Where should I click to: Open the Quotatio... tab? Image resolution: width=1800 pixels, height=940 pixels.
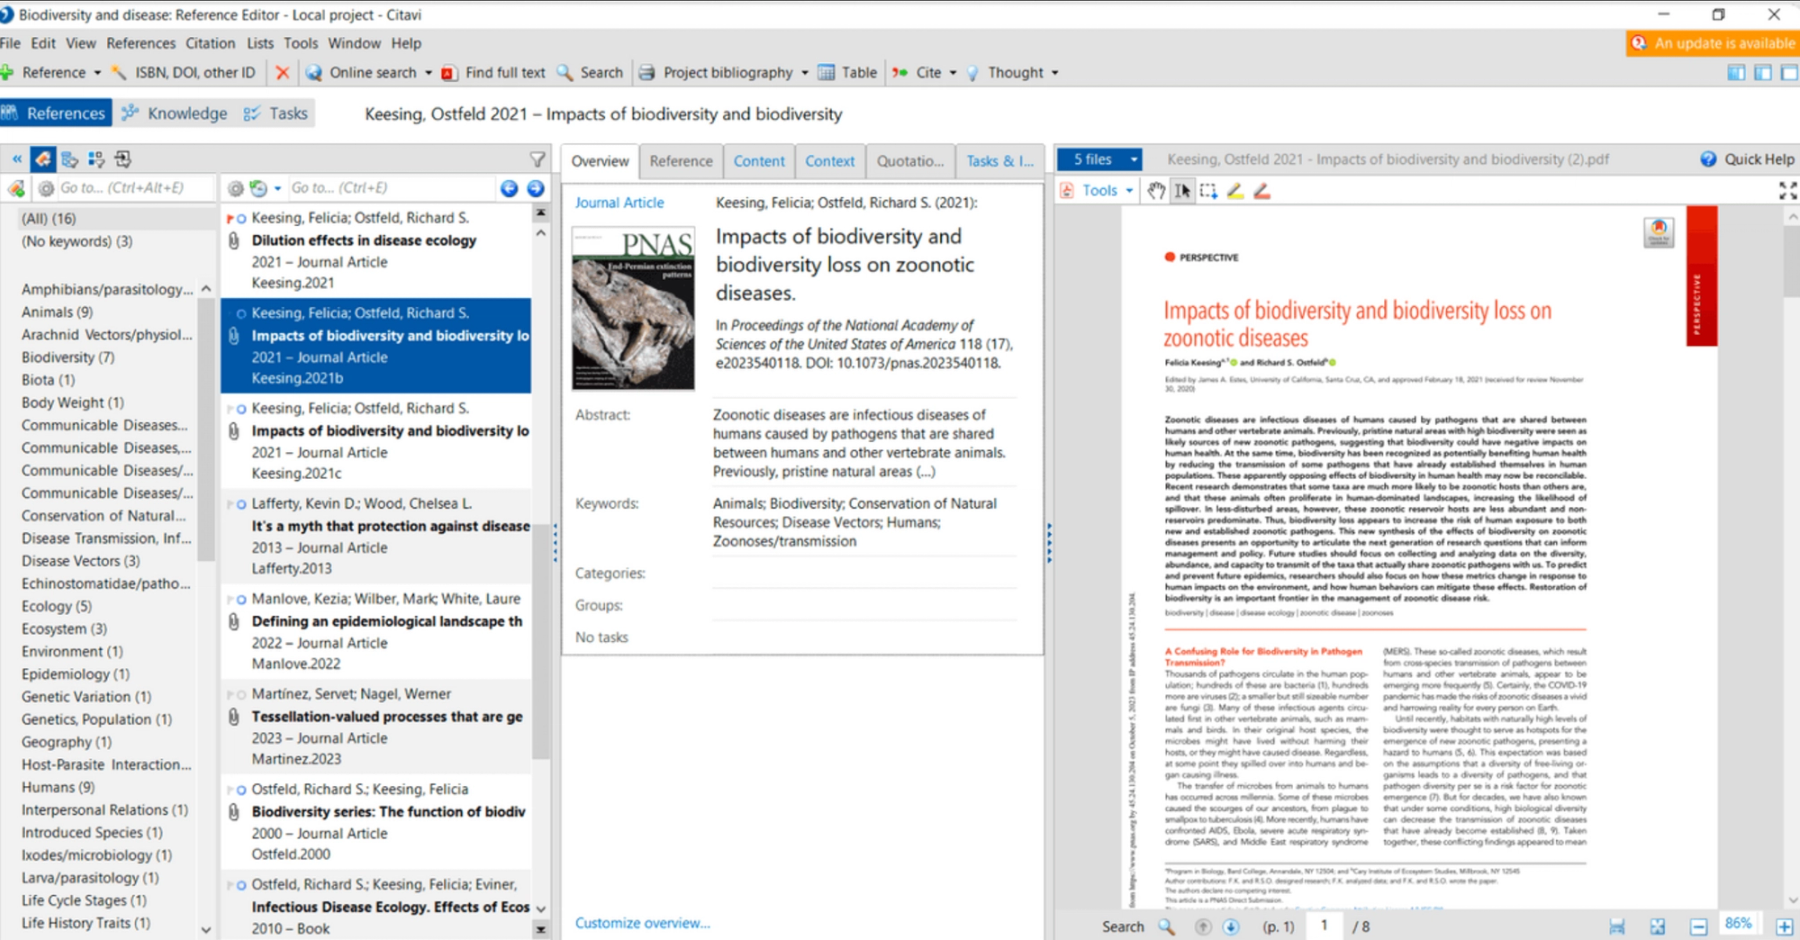(x=910, y=161)
